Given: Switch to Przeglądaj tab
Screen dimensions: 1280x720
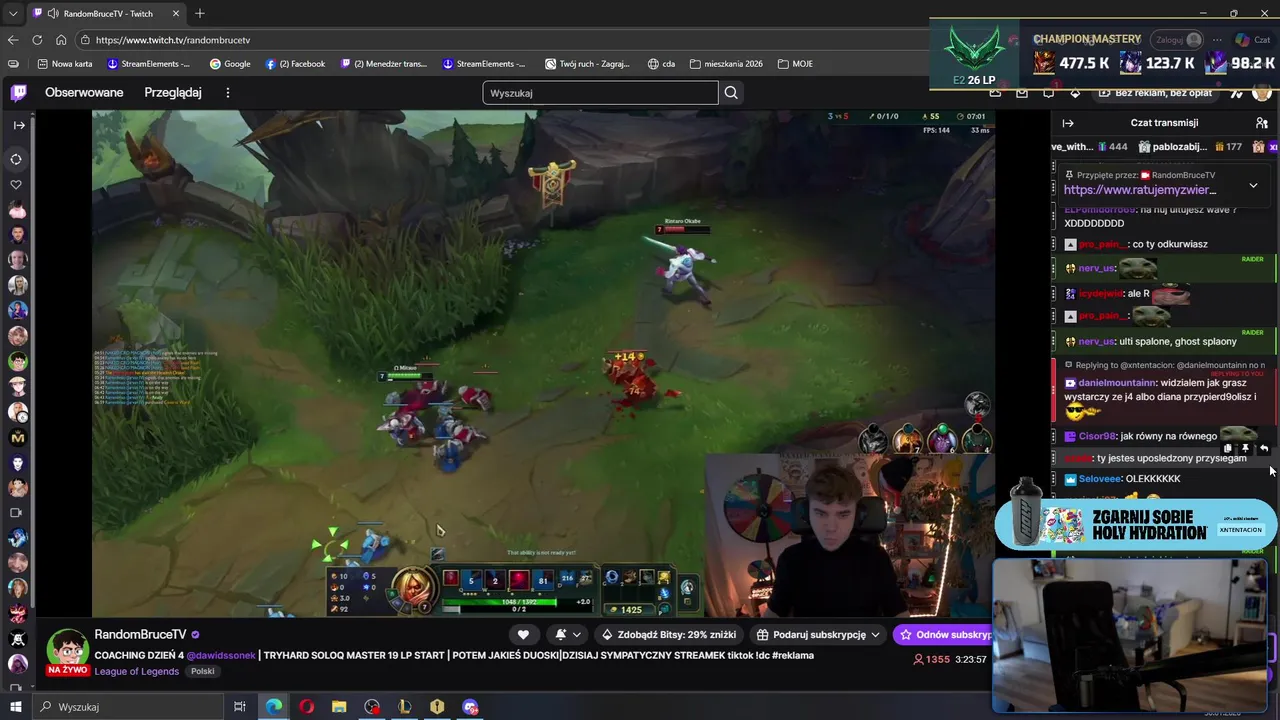Looking at the screenshot, I should pyautogui.click(x=173, y=93).
